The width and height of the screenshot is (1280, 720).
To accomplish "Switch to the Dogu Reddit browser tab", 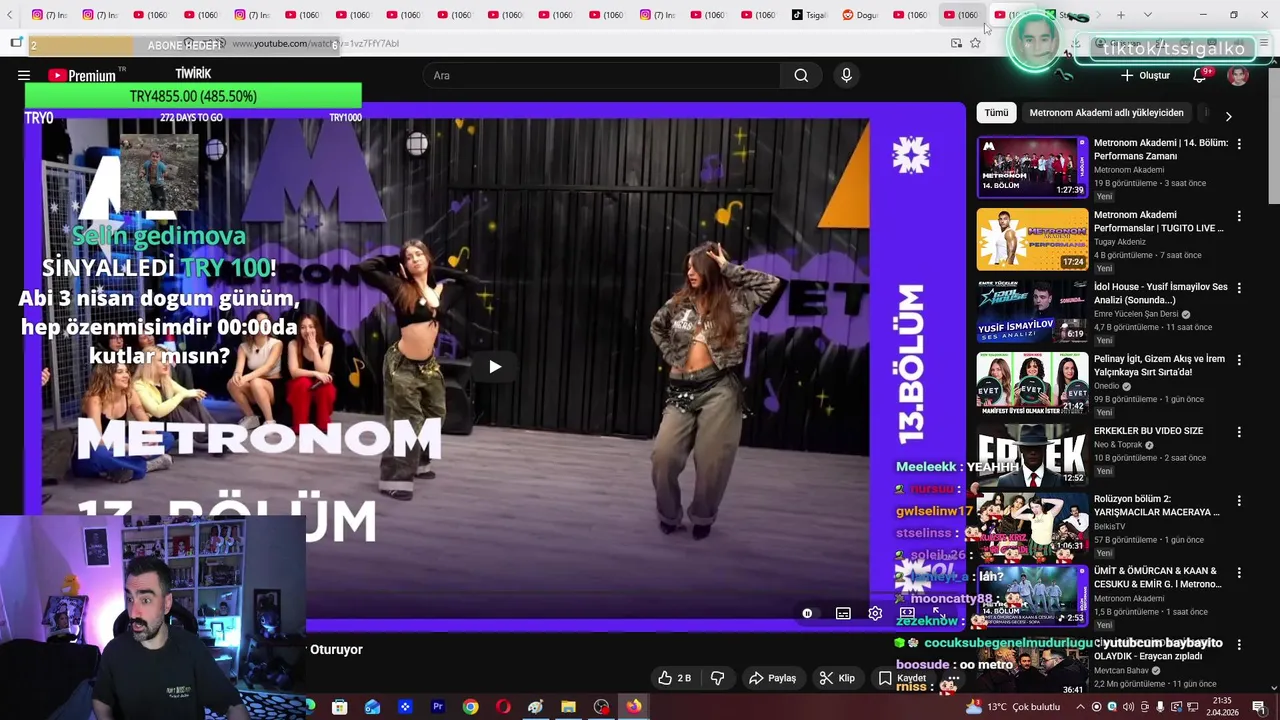I will pos(861,15).
